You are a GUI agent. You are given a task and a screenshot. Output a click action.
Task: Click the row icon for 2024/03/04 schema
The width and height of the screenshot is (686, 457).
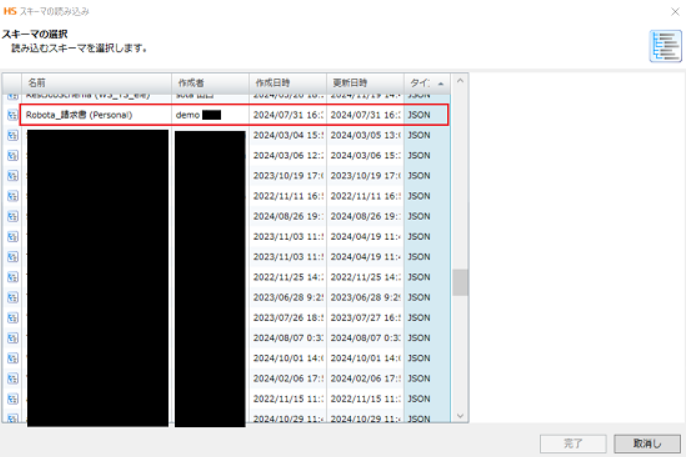(12, 136)
